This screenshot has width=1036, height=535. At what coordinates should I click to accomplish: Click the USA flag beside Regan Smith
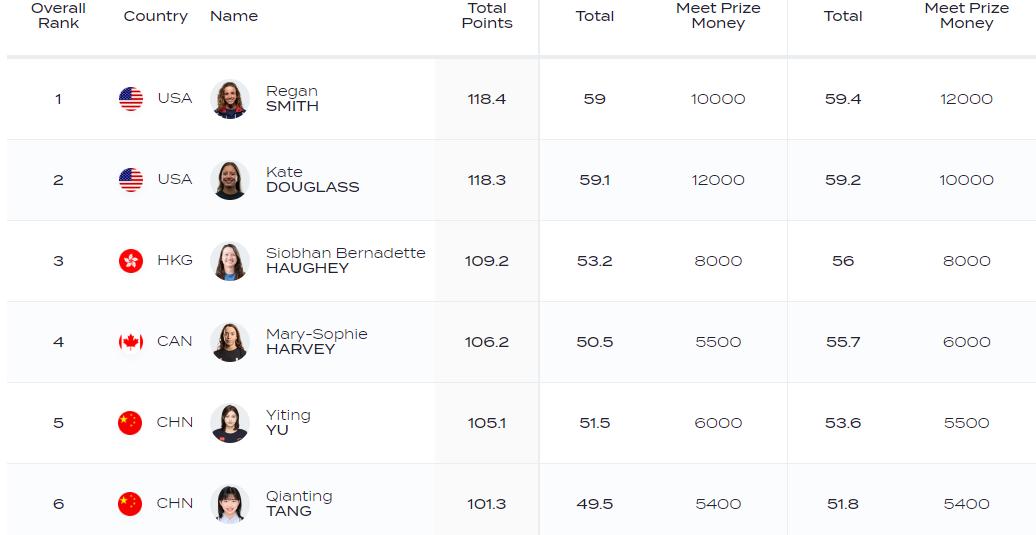[x=131, y=99]
